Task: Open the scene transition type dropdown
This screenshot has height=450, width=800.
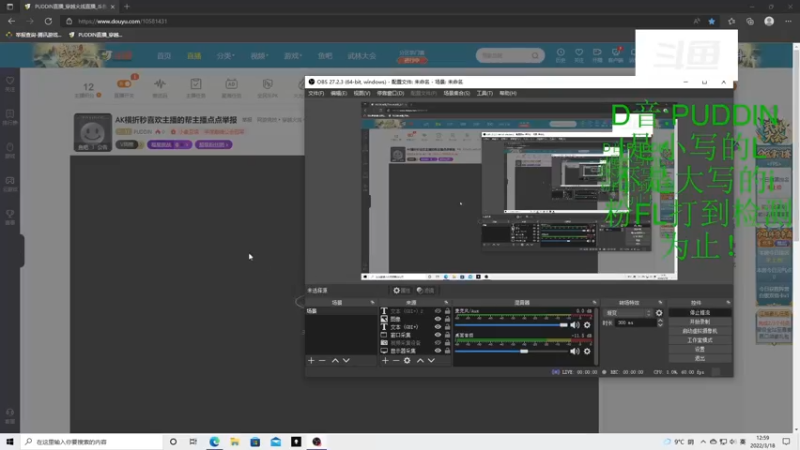Action: tap(628, 313)
